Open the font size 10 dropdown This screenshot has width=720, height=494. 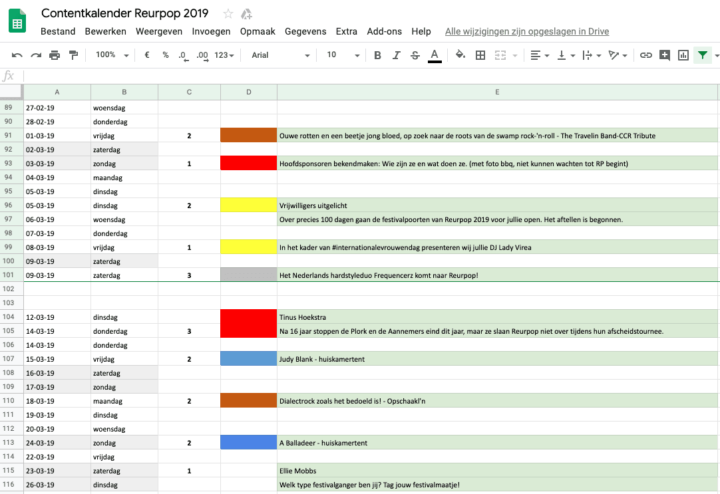pyautogui.click(x=343, y=55)
